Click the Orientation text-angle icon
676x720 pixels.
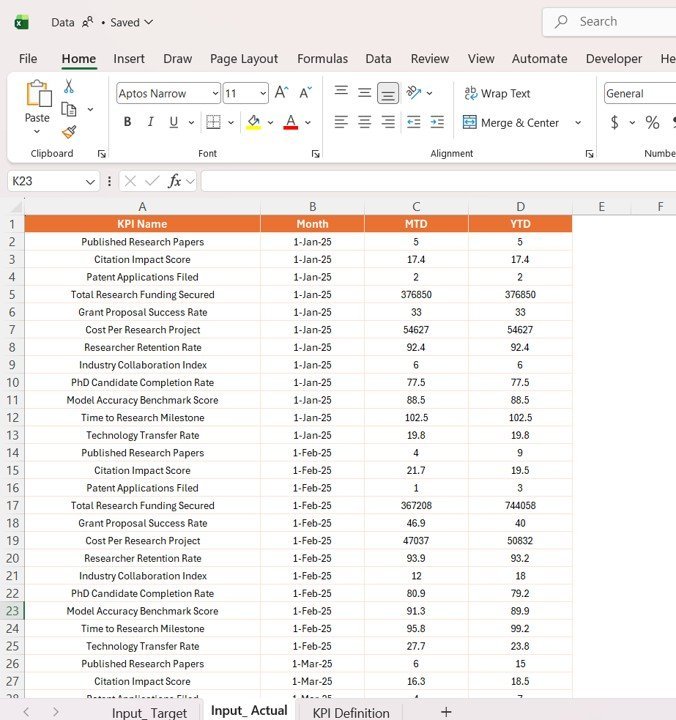tap(414, 93)
